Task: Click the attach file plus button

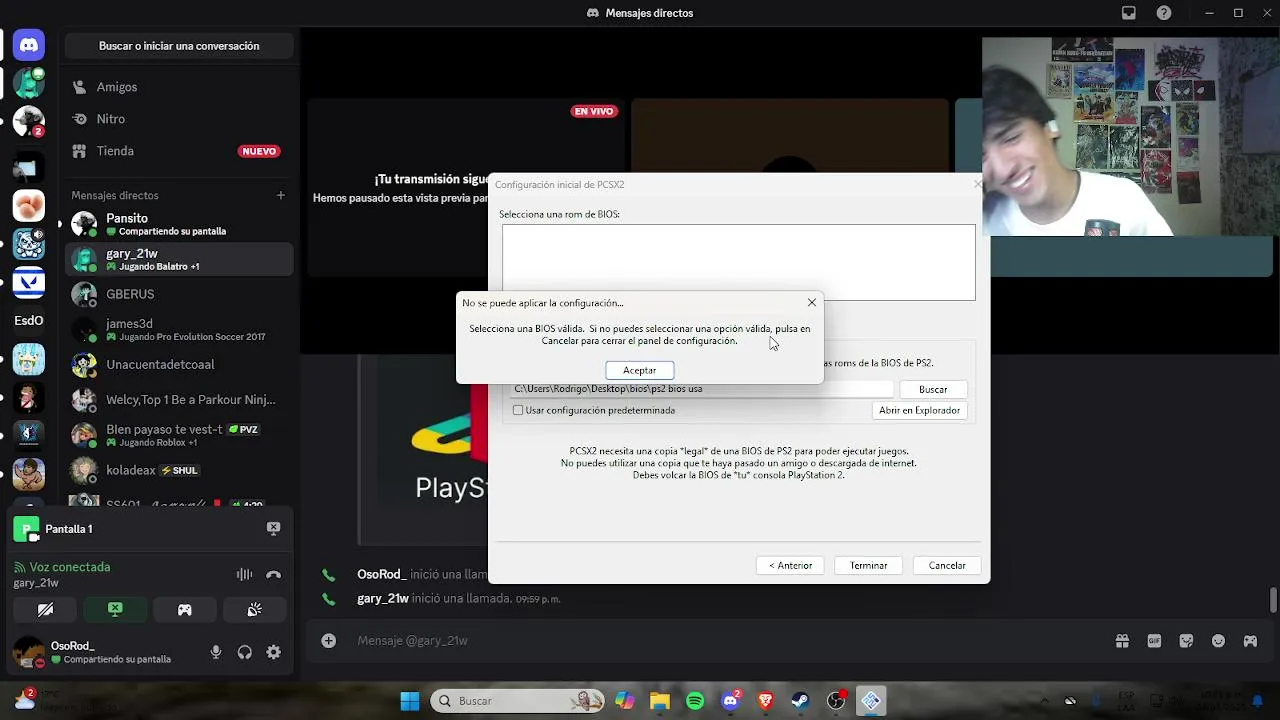Action: (x=328, y=640)
